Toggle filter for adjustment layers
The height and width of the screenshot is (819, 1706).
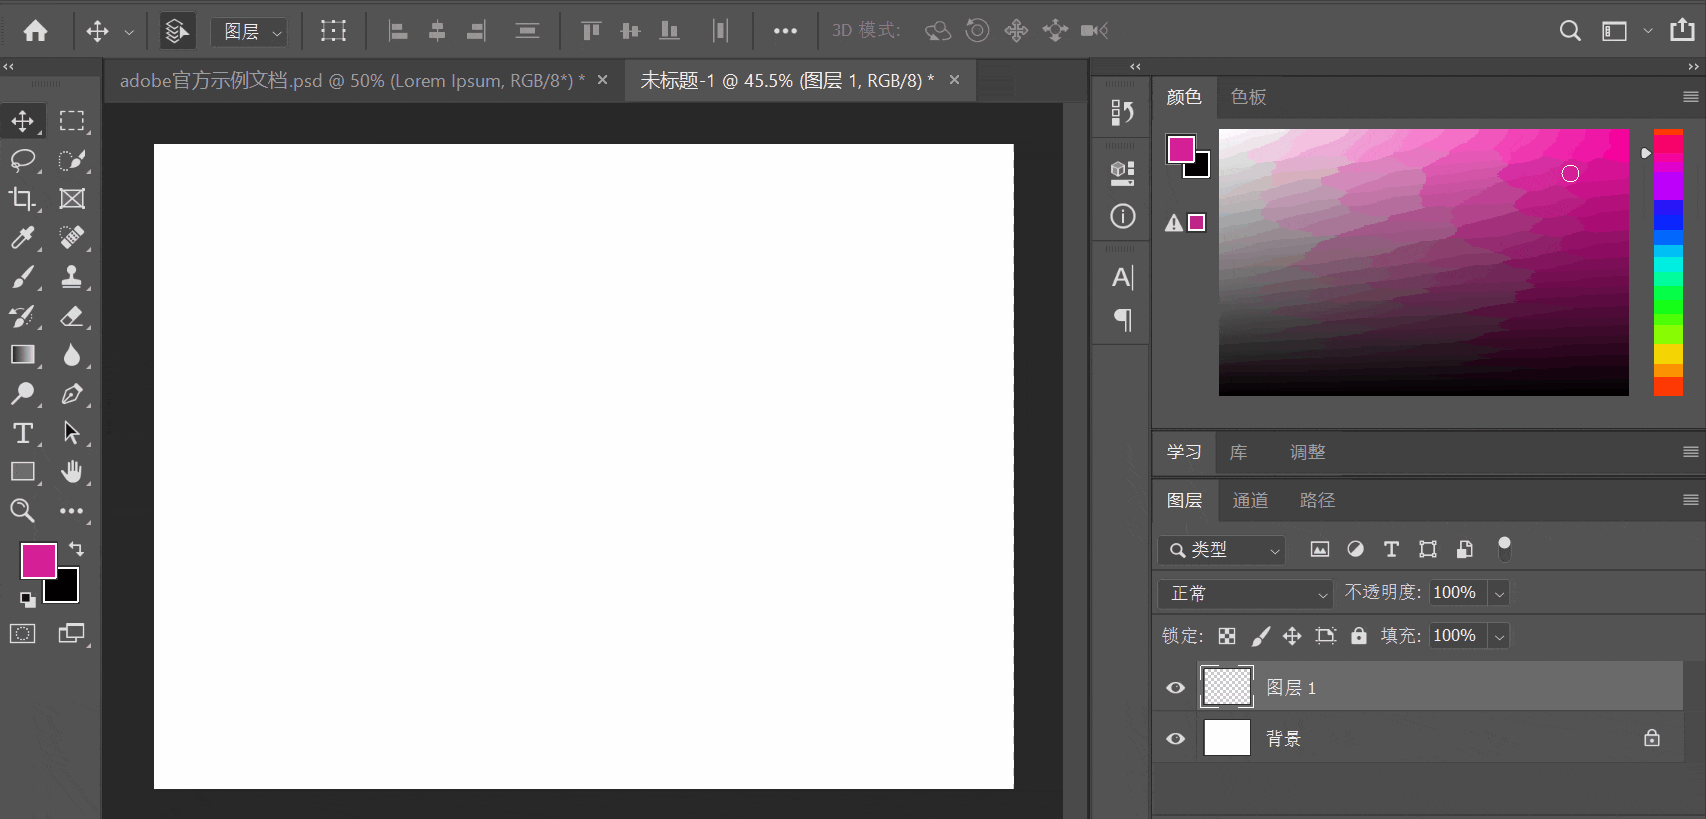[1356, 549]
